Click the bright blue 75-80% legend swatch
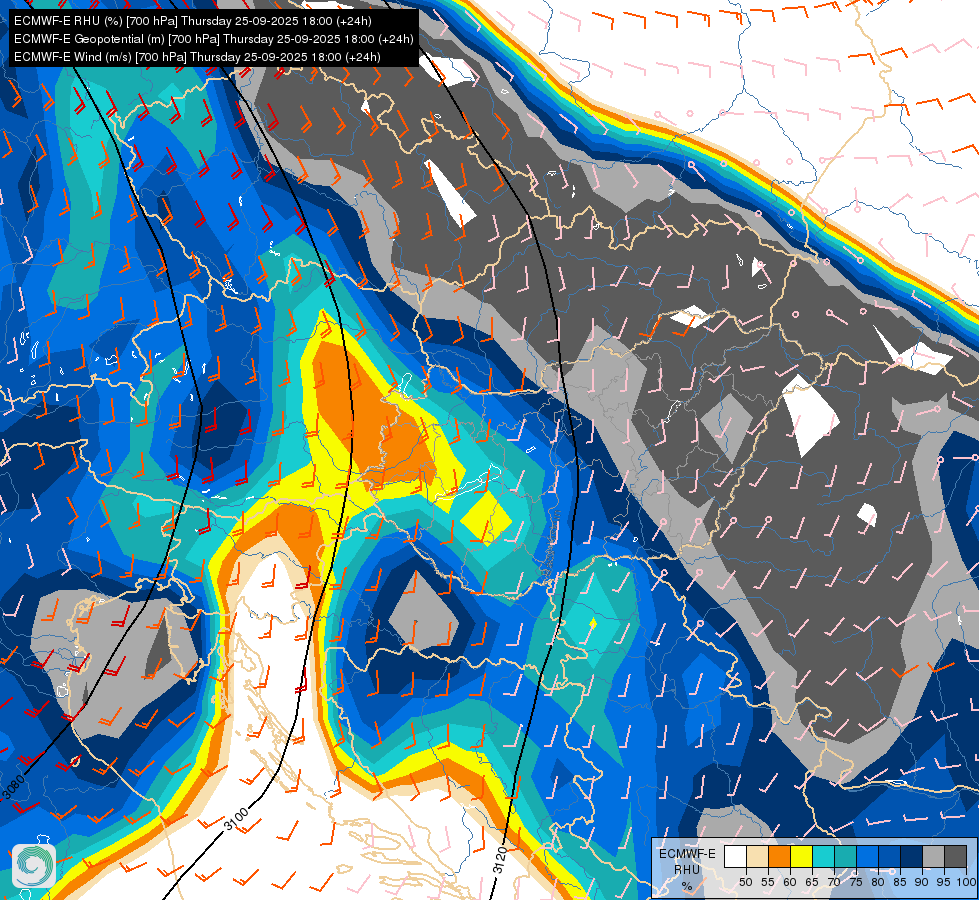 867,856
